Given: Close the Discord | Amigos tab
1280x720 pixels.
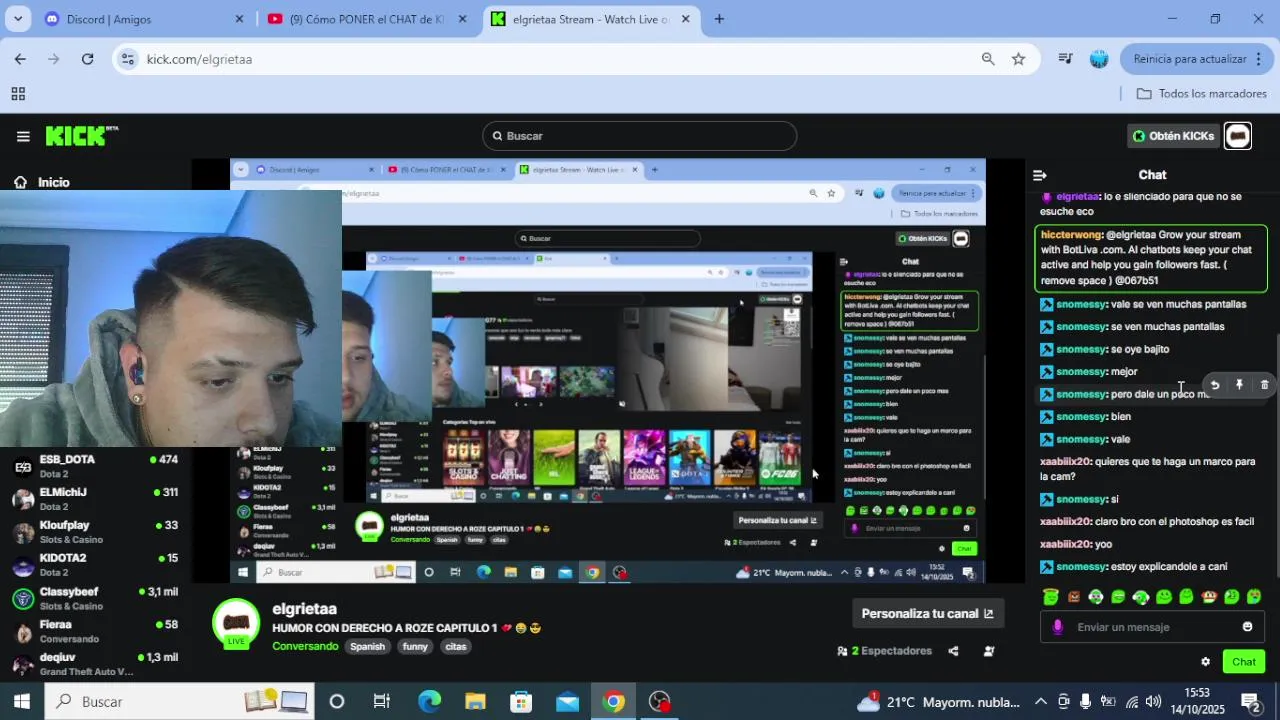Looking at the screenshot, I should point(239,19).
